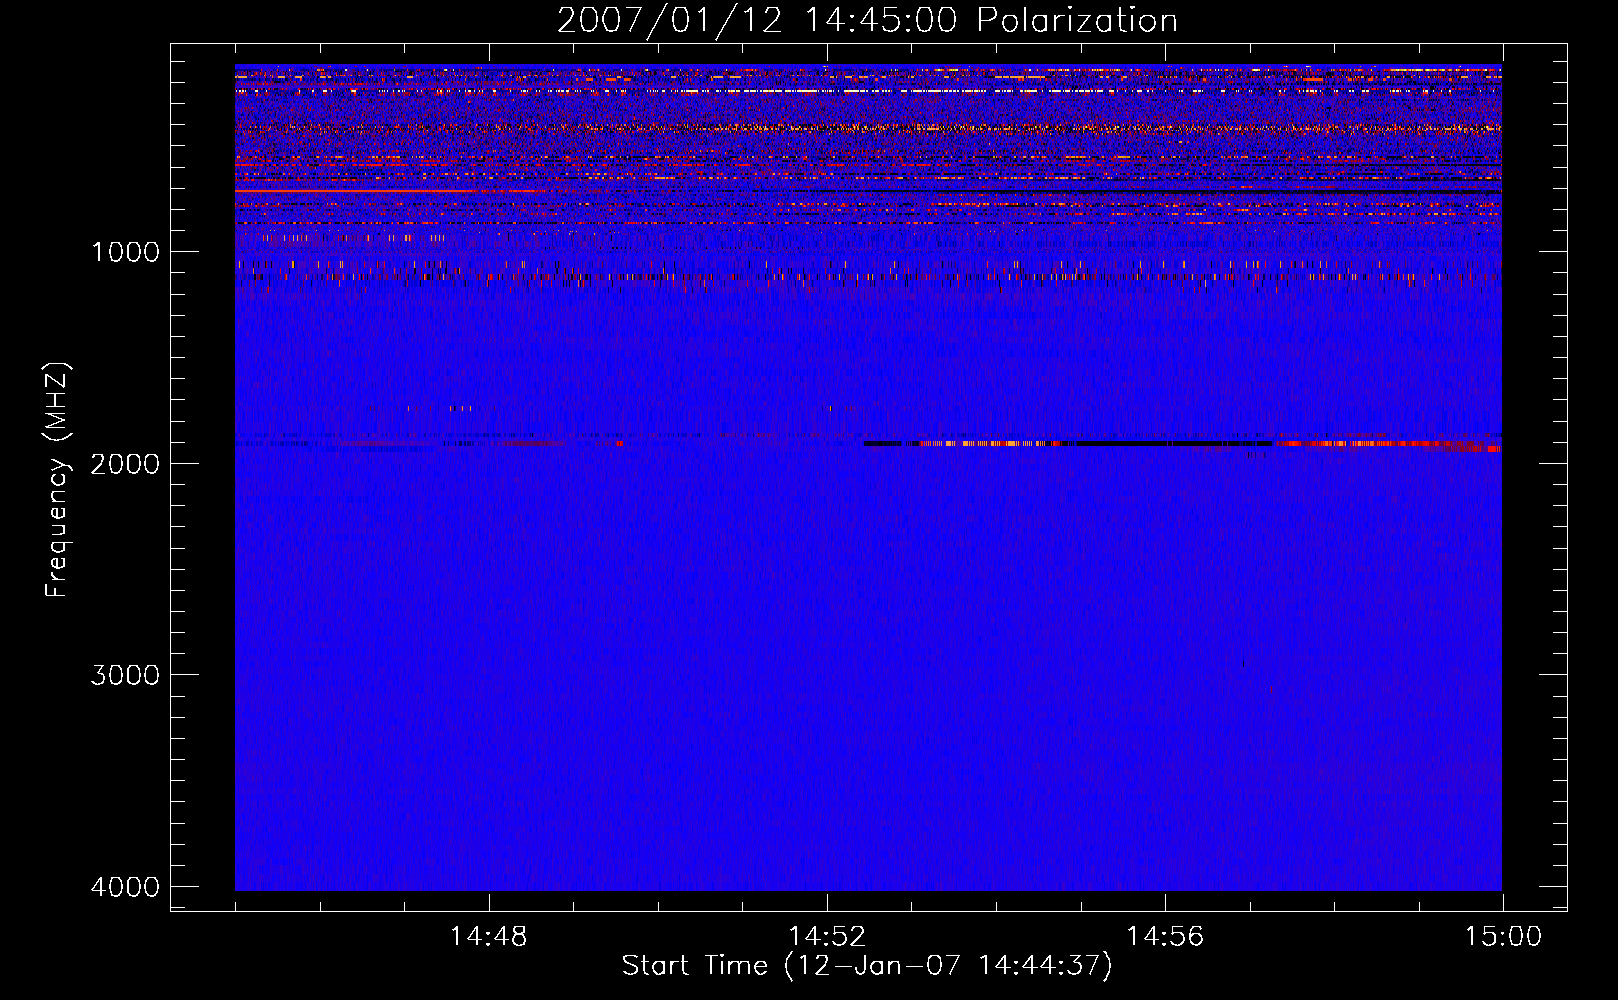Viewport: 1618px width, 1000px height.
Task: Click the 14:56 time tick label
Action: pos(1165,937)
